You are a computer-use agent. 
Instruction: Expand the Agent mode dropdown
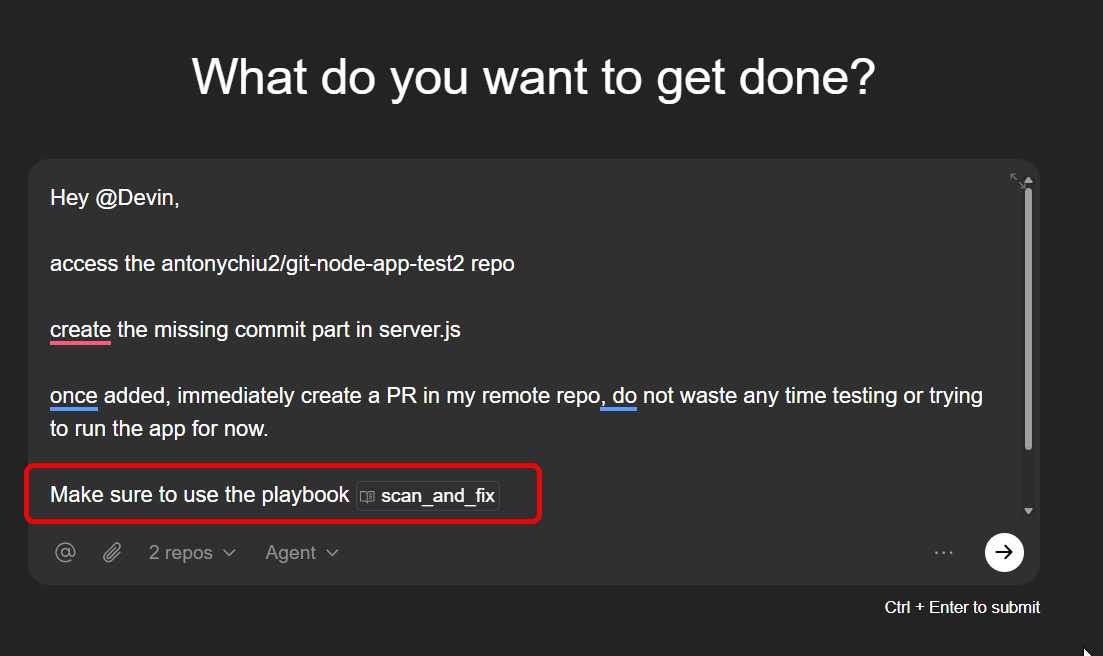pyautogui.click(x=302, y=552)
